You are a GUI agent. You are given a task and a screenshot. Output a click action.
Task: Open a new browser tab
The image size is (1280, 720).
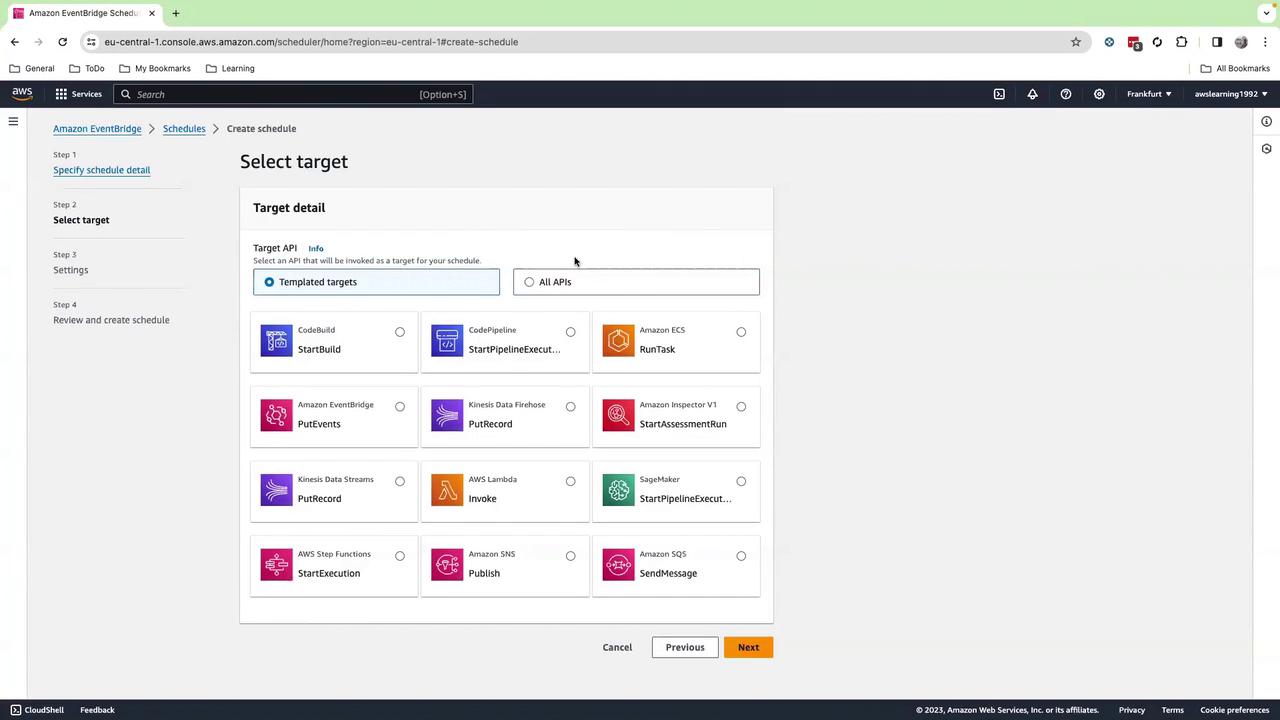tap(176, 13)
